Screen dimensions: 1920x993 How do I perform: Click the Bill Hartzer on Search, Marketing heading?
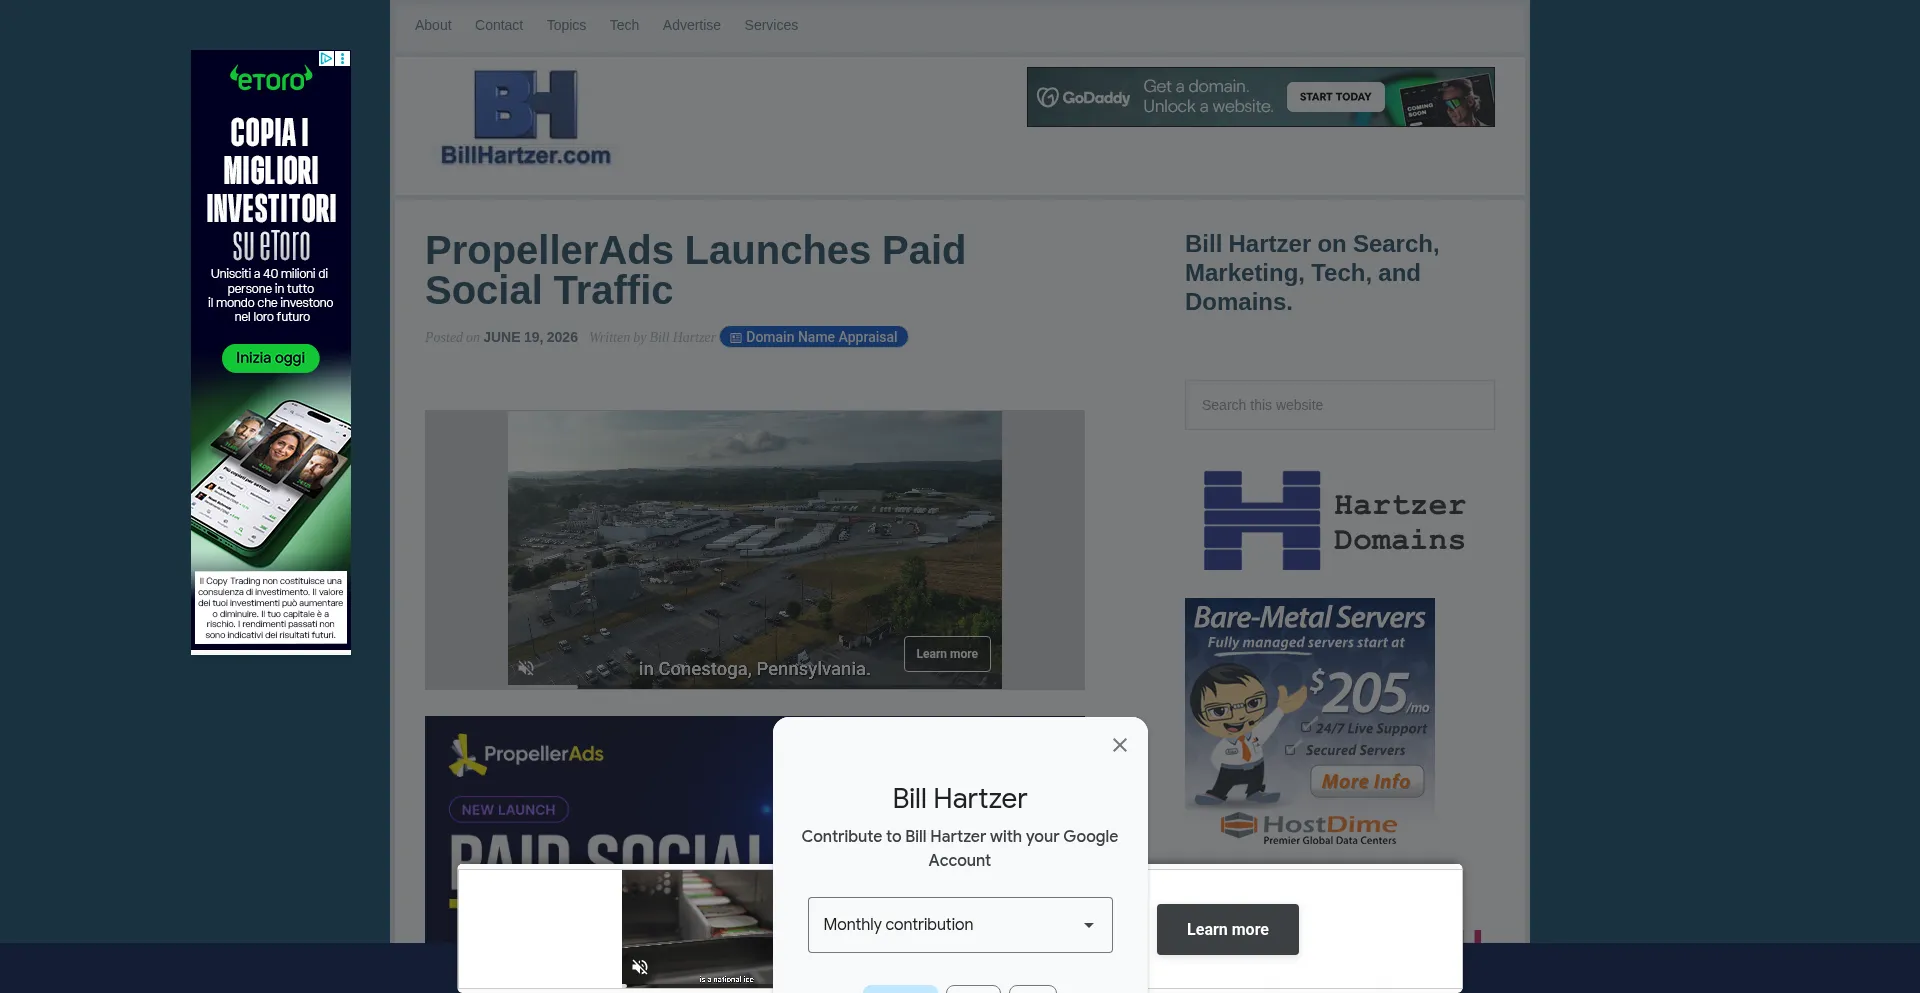[1312, 273]
